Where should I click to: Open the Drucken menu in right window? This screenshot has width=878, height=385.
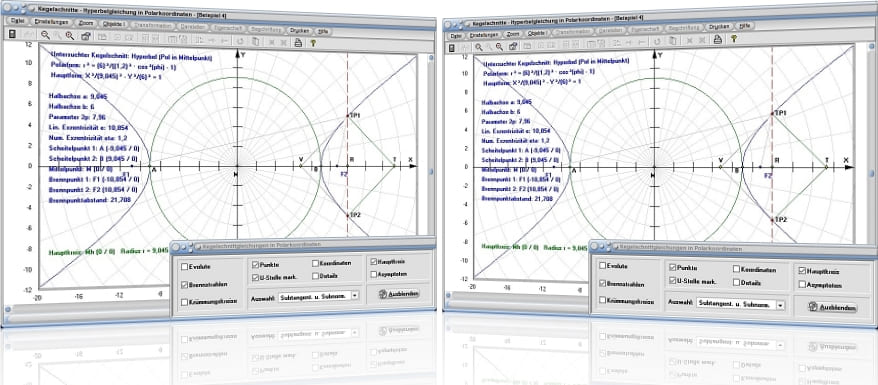(x=718, y=27)
